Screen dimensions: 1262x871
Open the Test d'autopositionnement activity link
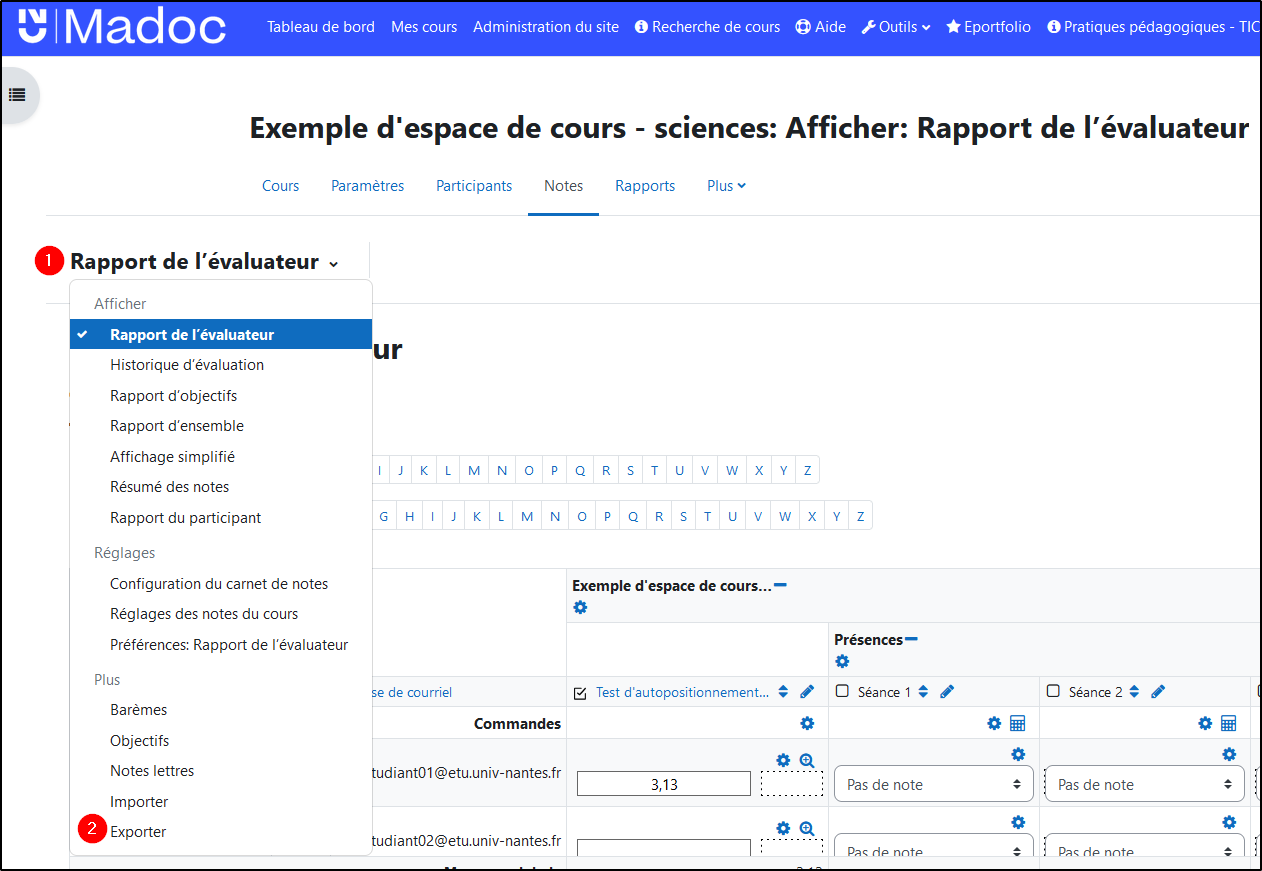point(665,691)
